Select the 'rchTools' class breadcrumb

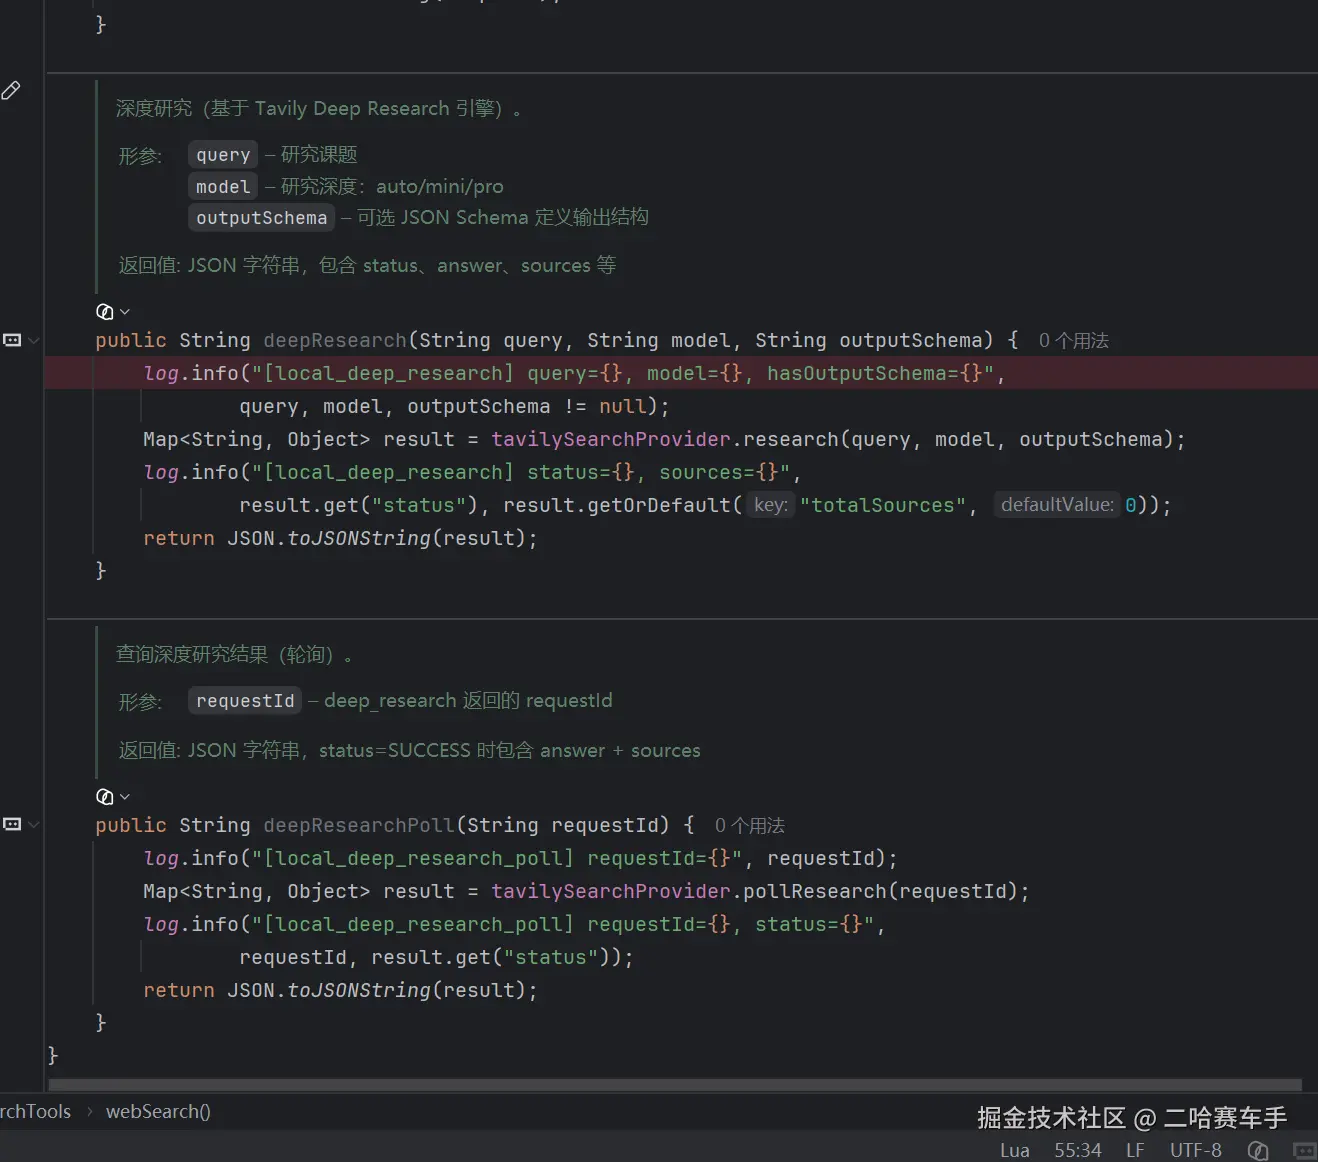[35, 1111]
